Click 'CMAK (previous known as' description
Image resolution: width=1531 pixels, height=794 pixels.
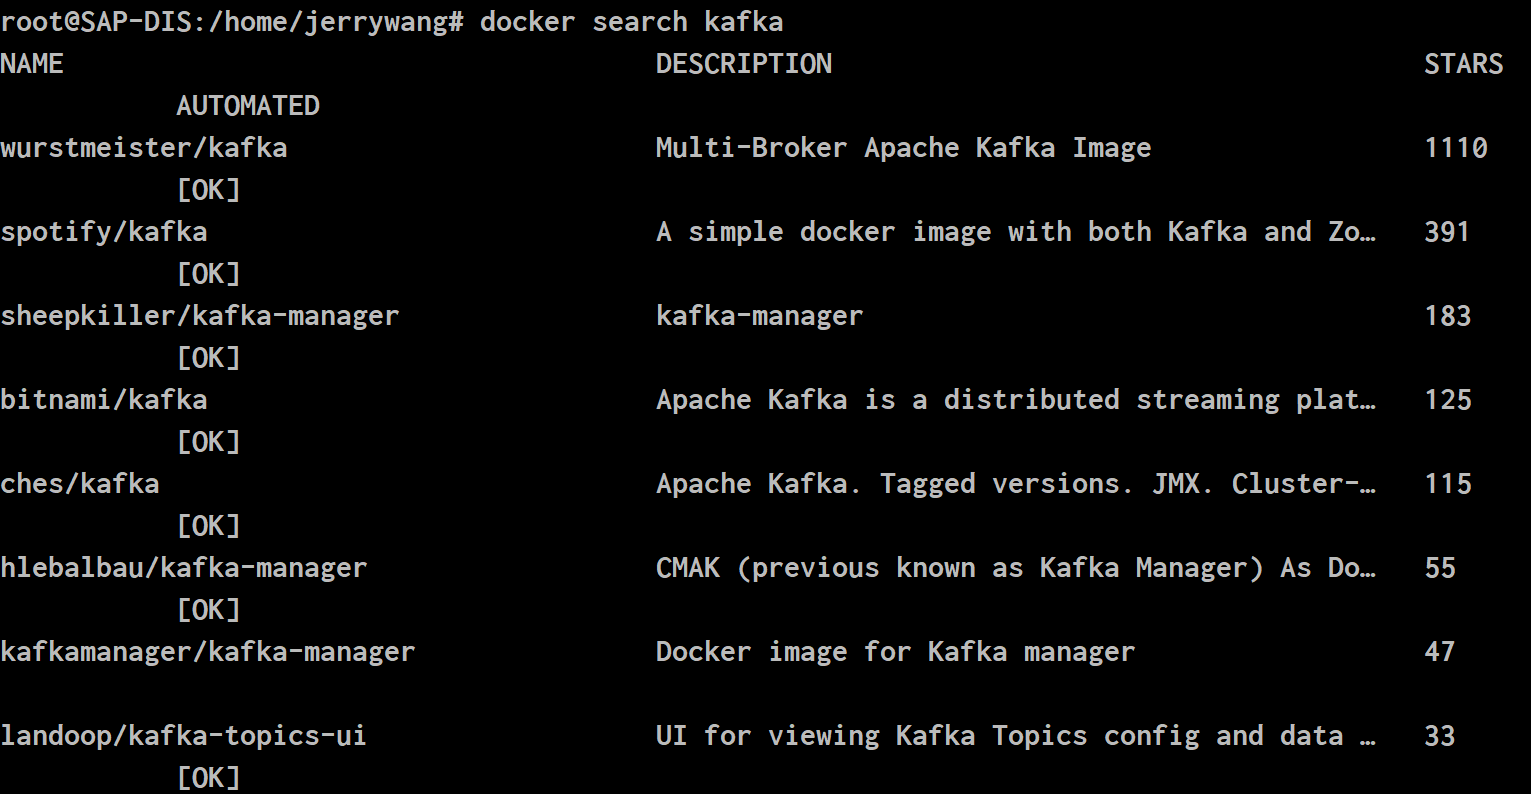[x=1015, y=568]
